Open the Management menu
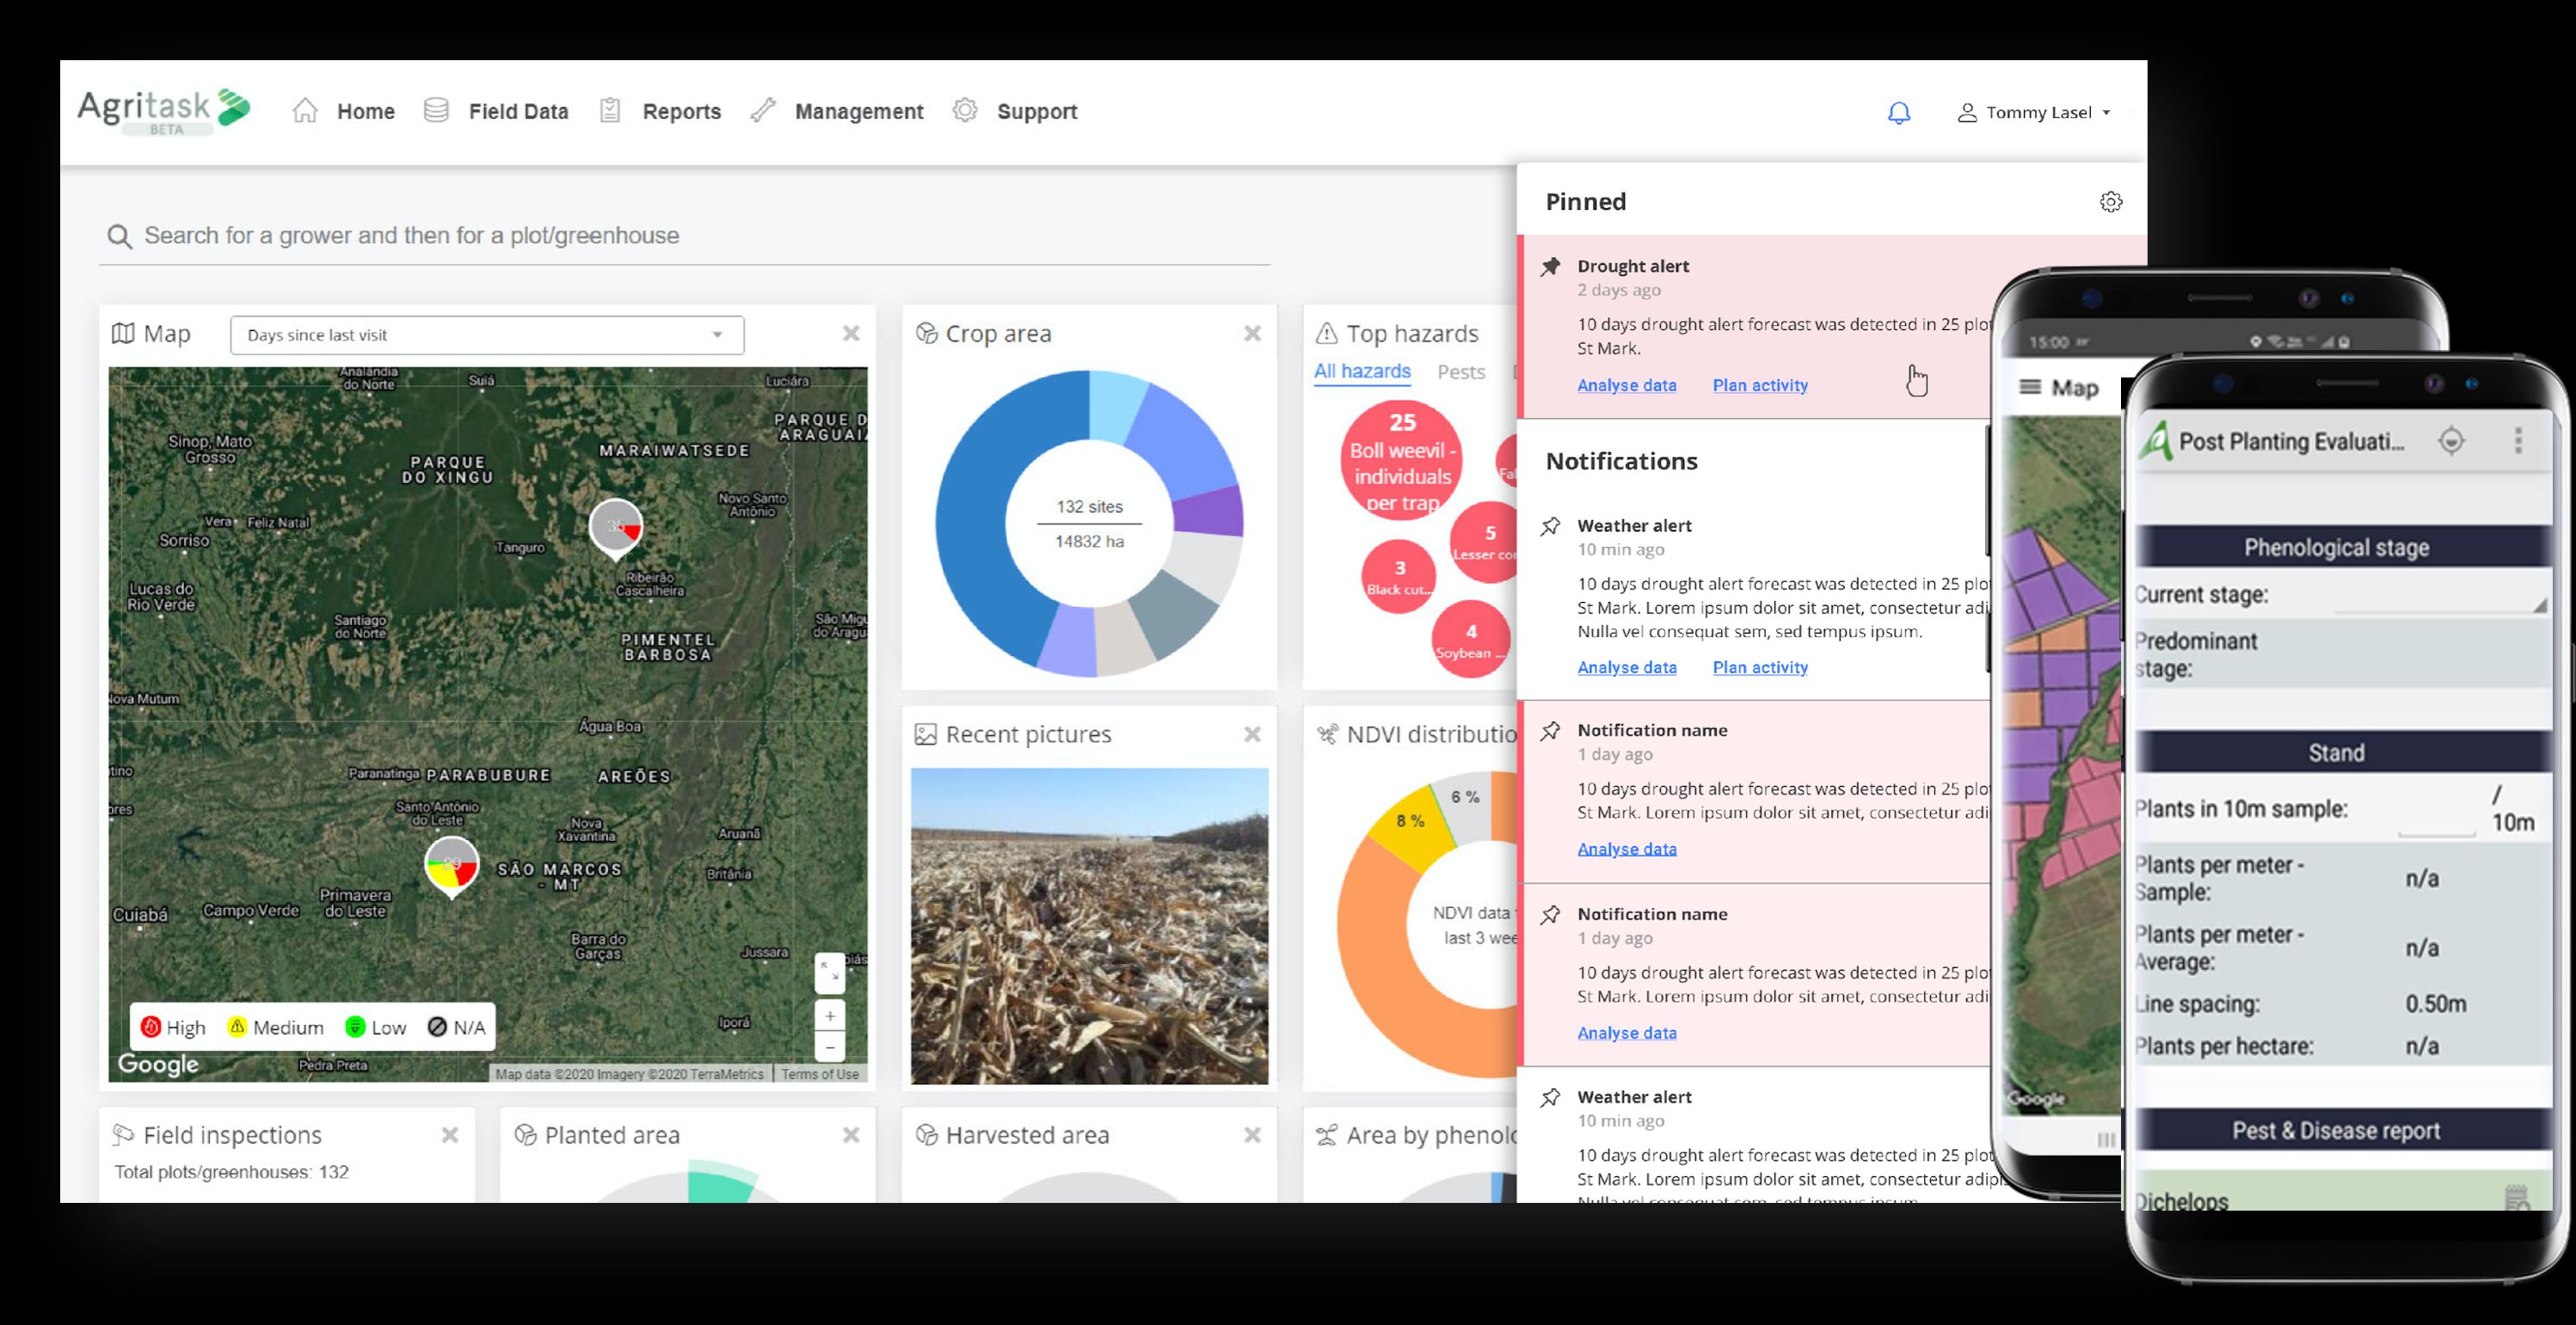This screenshot has width=2576, height=1325. coord(837,111)
